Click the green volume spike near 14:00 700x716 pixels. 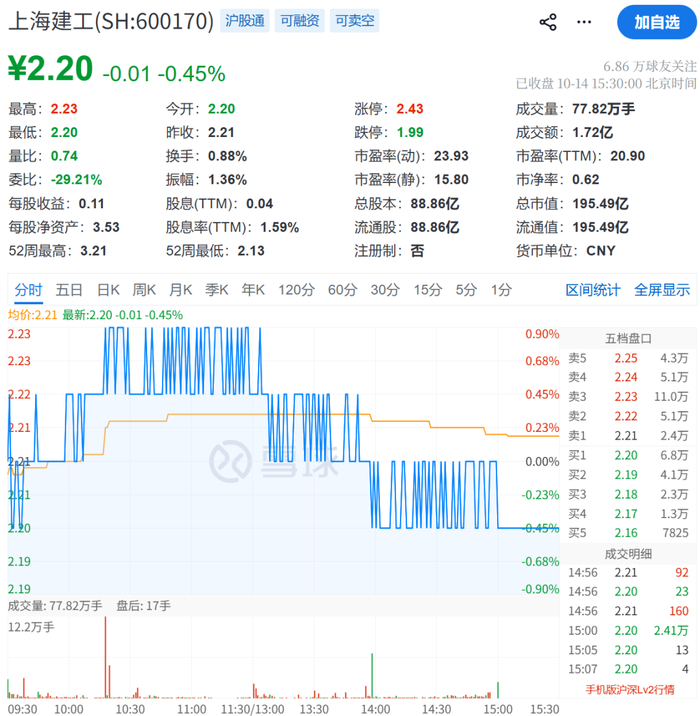[372, 675]
